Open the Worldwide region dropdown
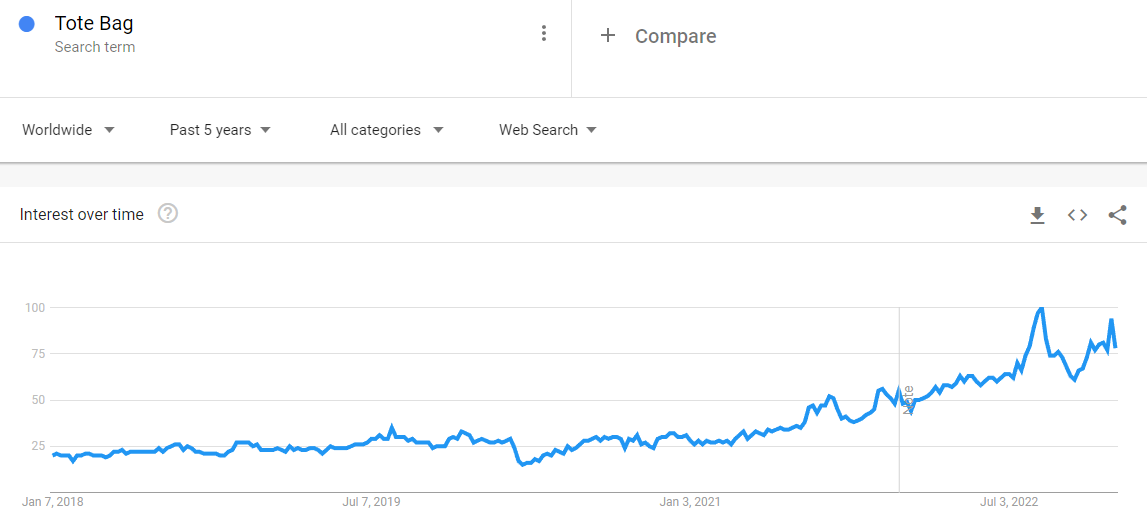Viewport: 1147px width, 523px height. [x=68, y=130]
